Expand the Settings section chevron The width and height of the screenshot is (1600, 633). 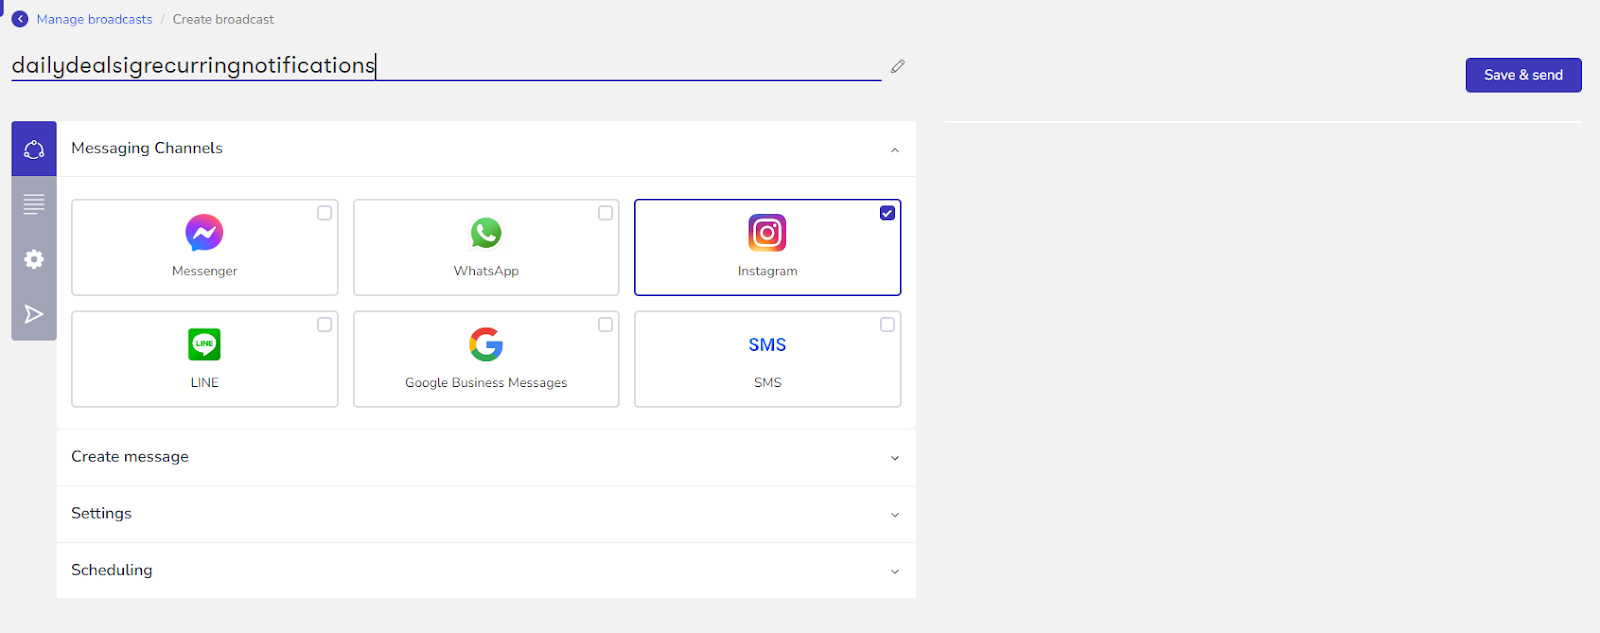pyautogui.click(x=895, y=515)
